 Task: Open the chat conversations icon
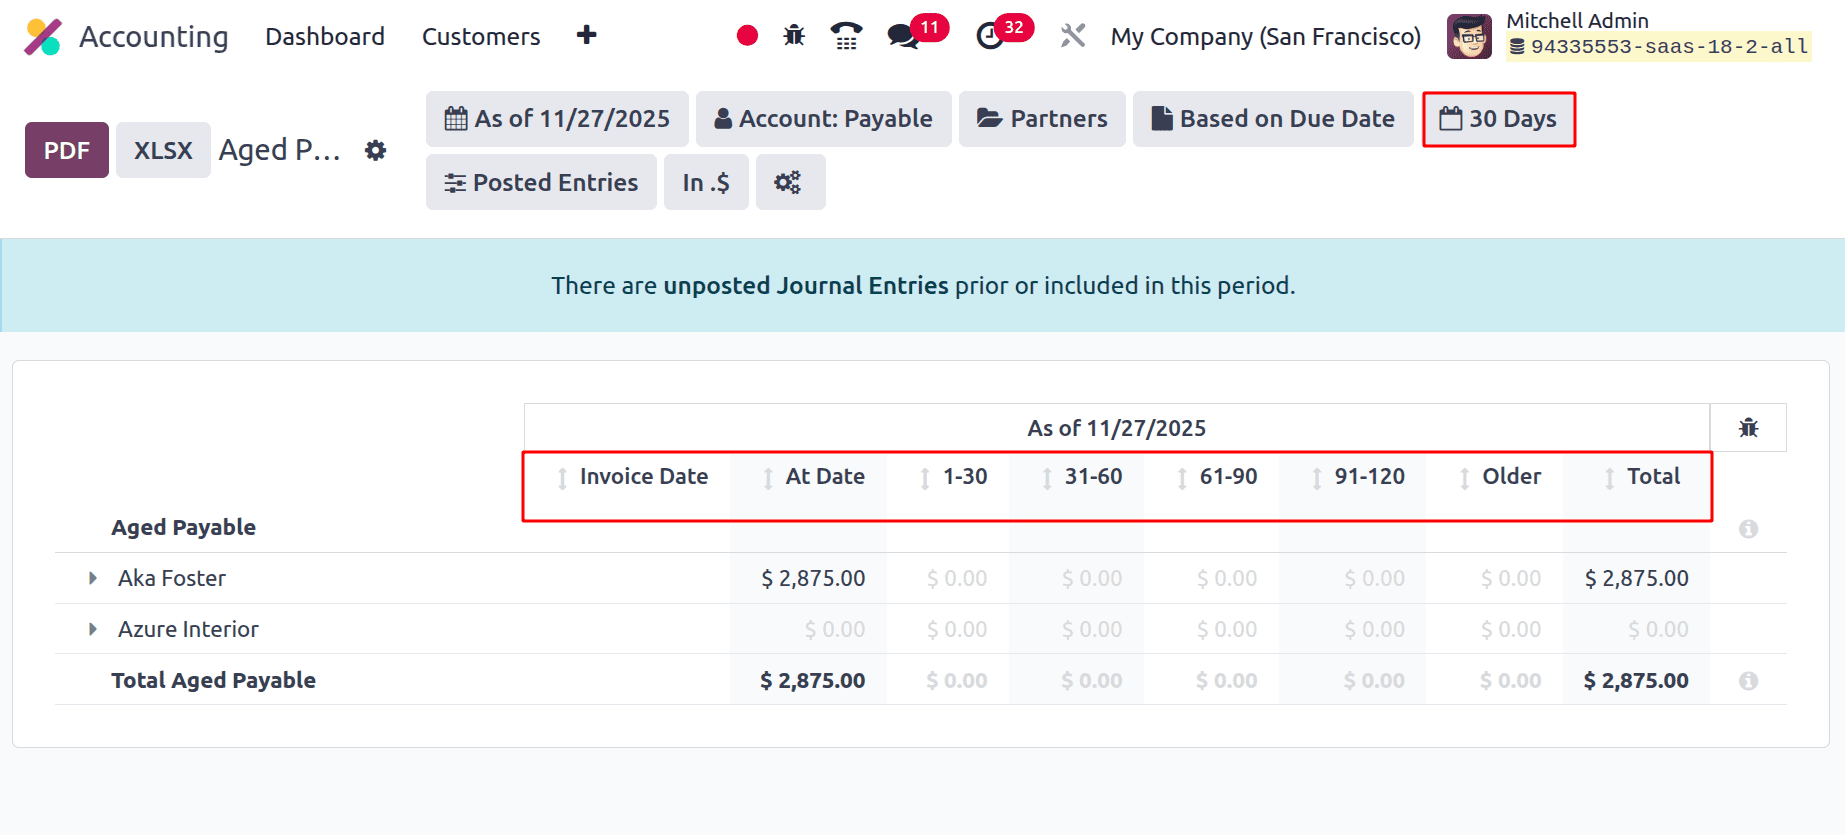[x=903, y=36]
